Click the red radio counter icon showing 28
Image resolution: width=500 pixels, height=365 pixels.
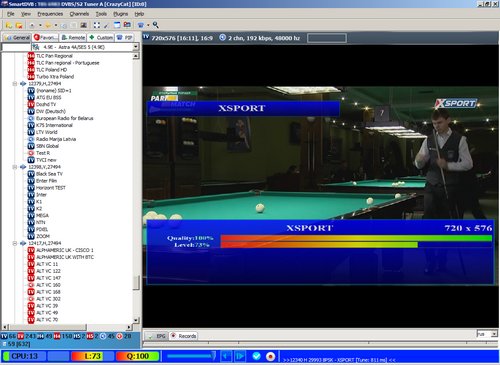pyautogui.click(x=119, y=336)
